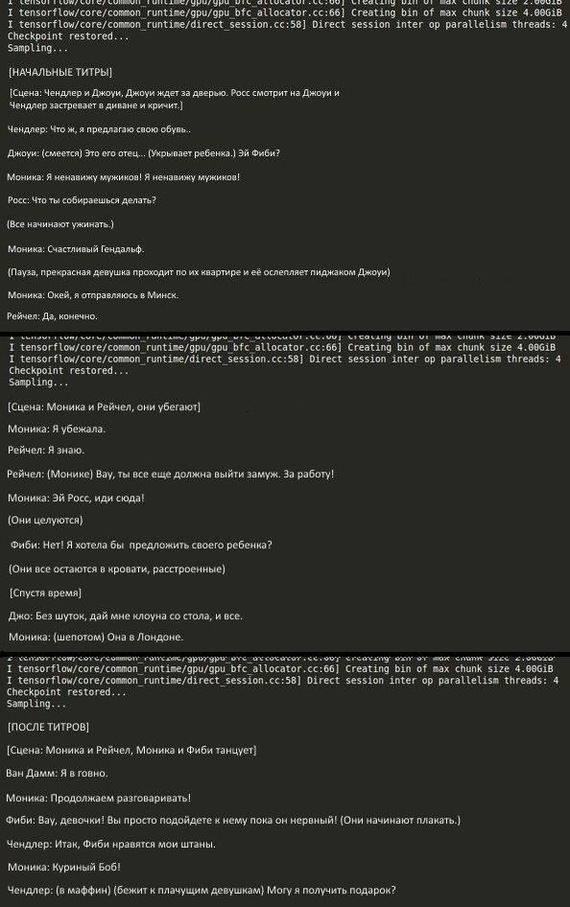Click 'Моника: Эй Росс, иди сюда!' line

coord(76,498)
